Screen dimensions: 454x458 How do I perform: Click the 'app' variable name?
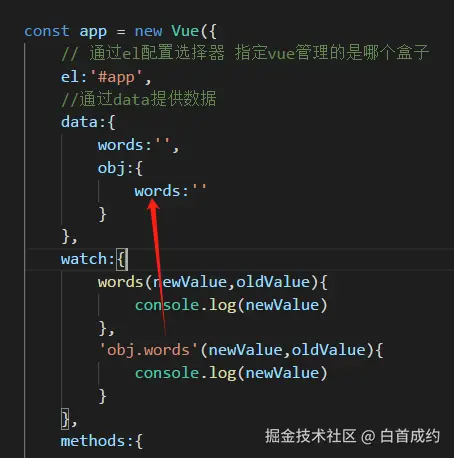[x=93, y=32]
